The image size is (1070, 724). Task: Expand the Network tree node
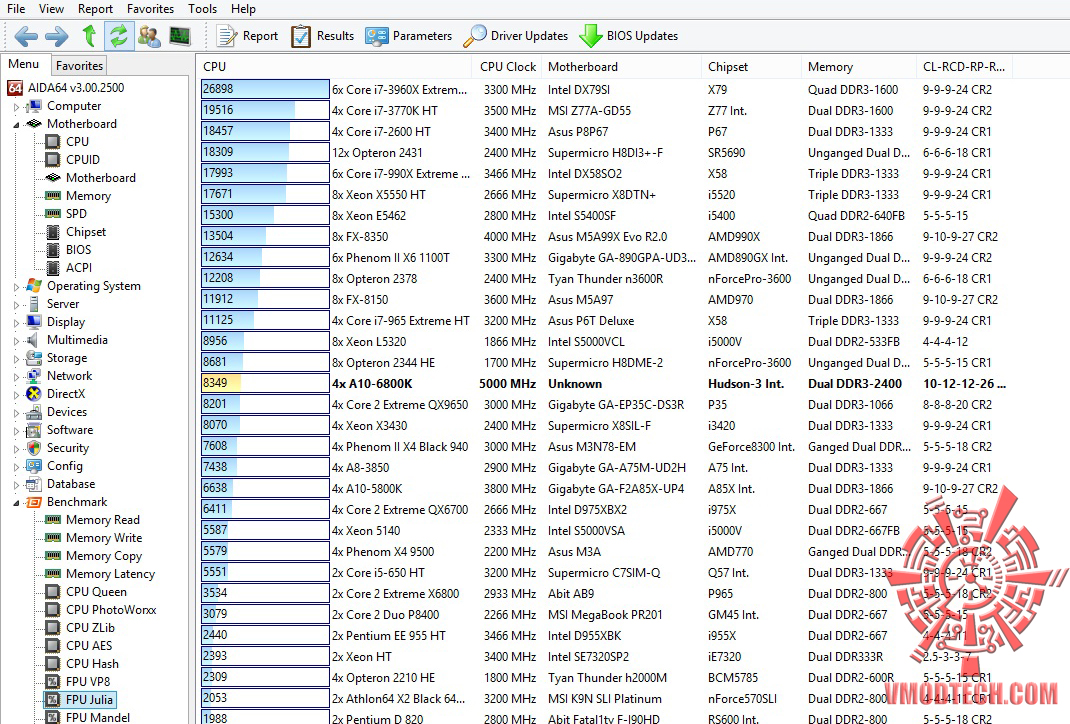click(x=16, y=376)
